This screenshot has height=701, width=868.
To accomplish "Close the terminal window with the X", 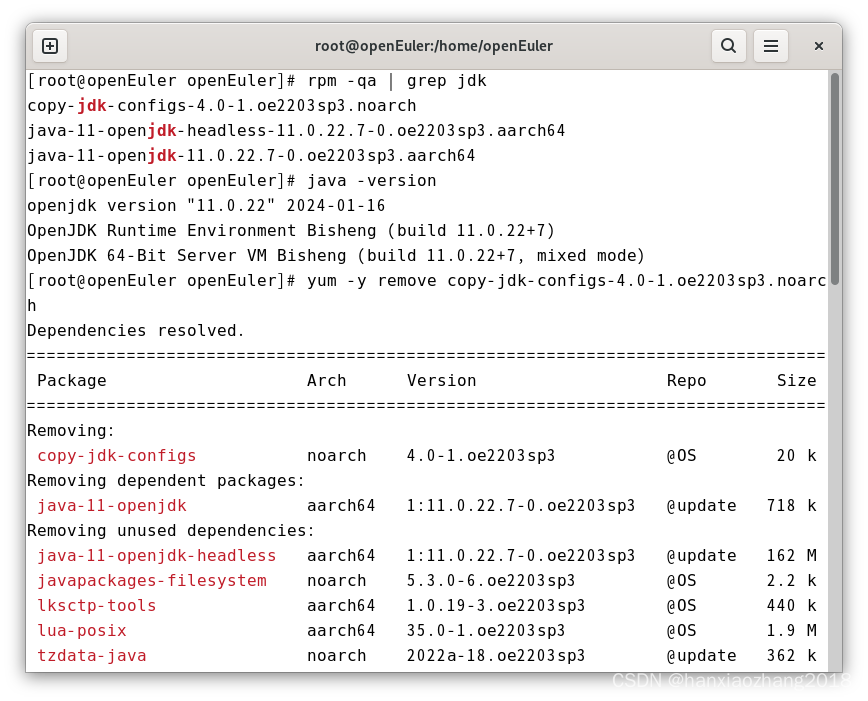I will (x=819, y=46).
